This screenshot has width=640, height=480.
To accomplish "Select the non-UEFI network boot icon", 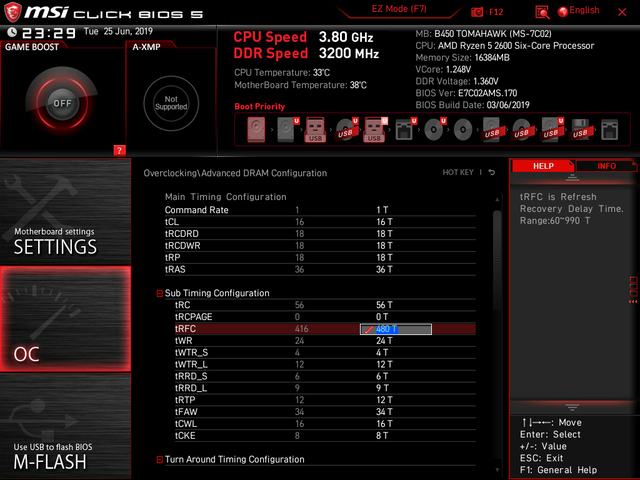I will tap(609, 130).
